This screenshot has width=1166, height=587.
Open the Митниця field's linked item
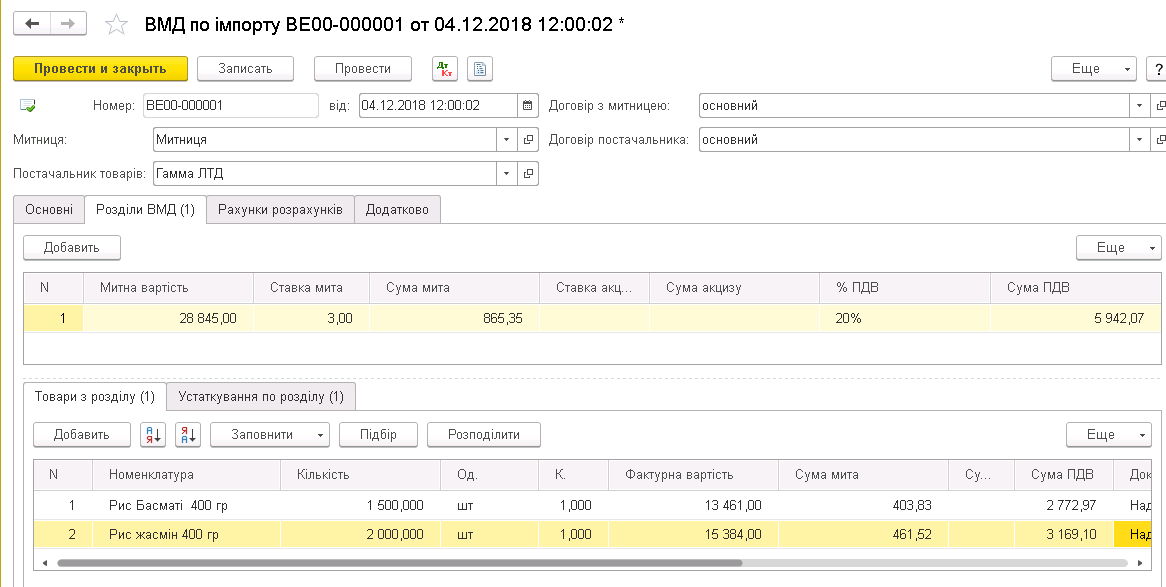click(x=527, y=140)
